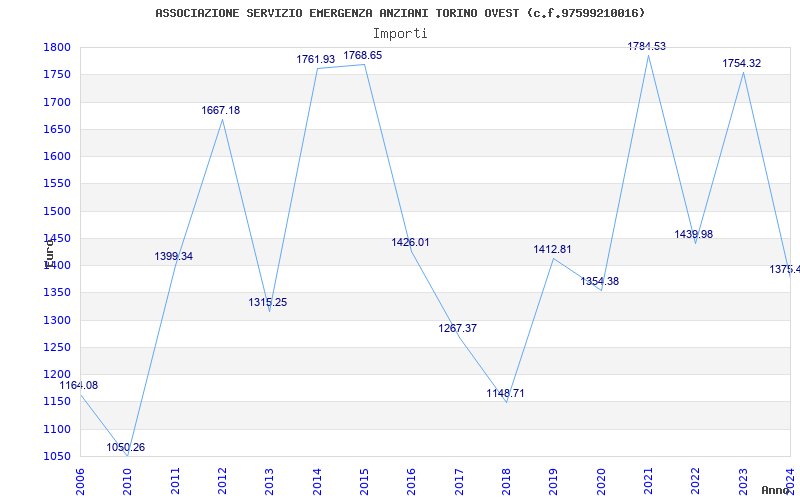
Task: Click the 1050 value on y-axis
Action: point(57,457)
